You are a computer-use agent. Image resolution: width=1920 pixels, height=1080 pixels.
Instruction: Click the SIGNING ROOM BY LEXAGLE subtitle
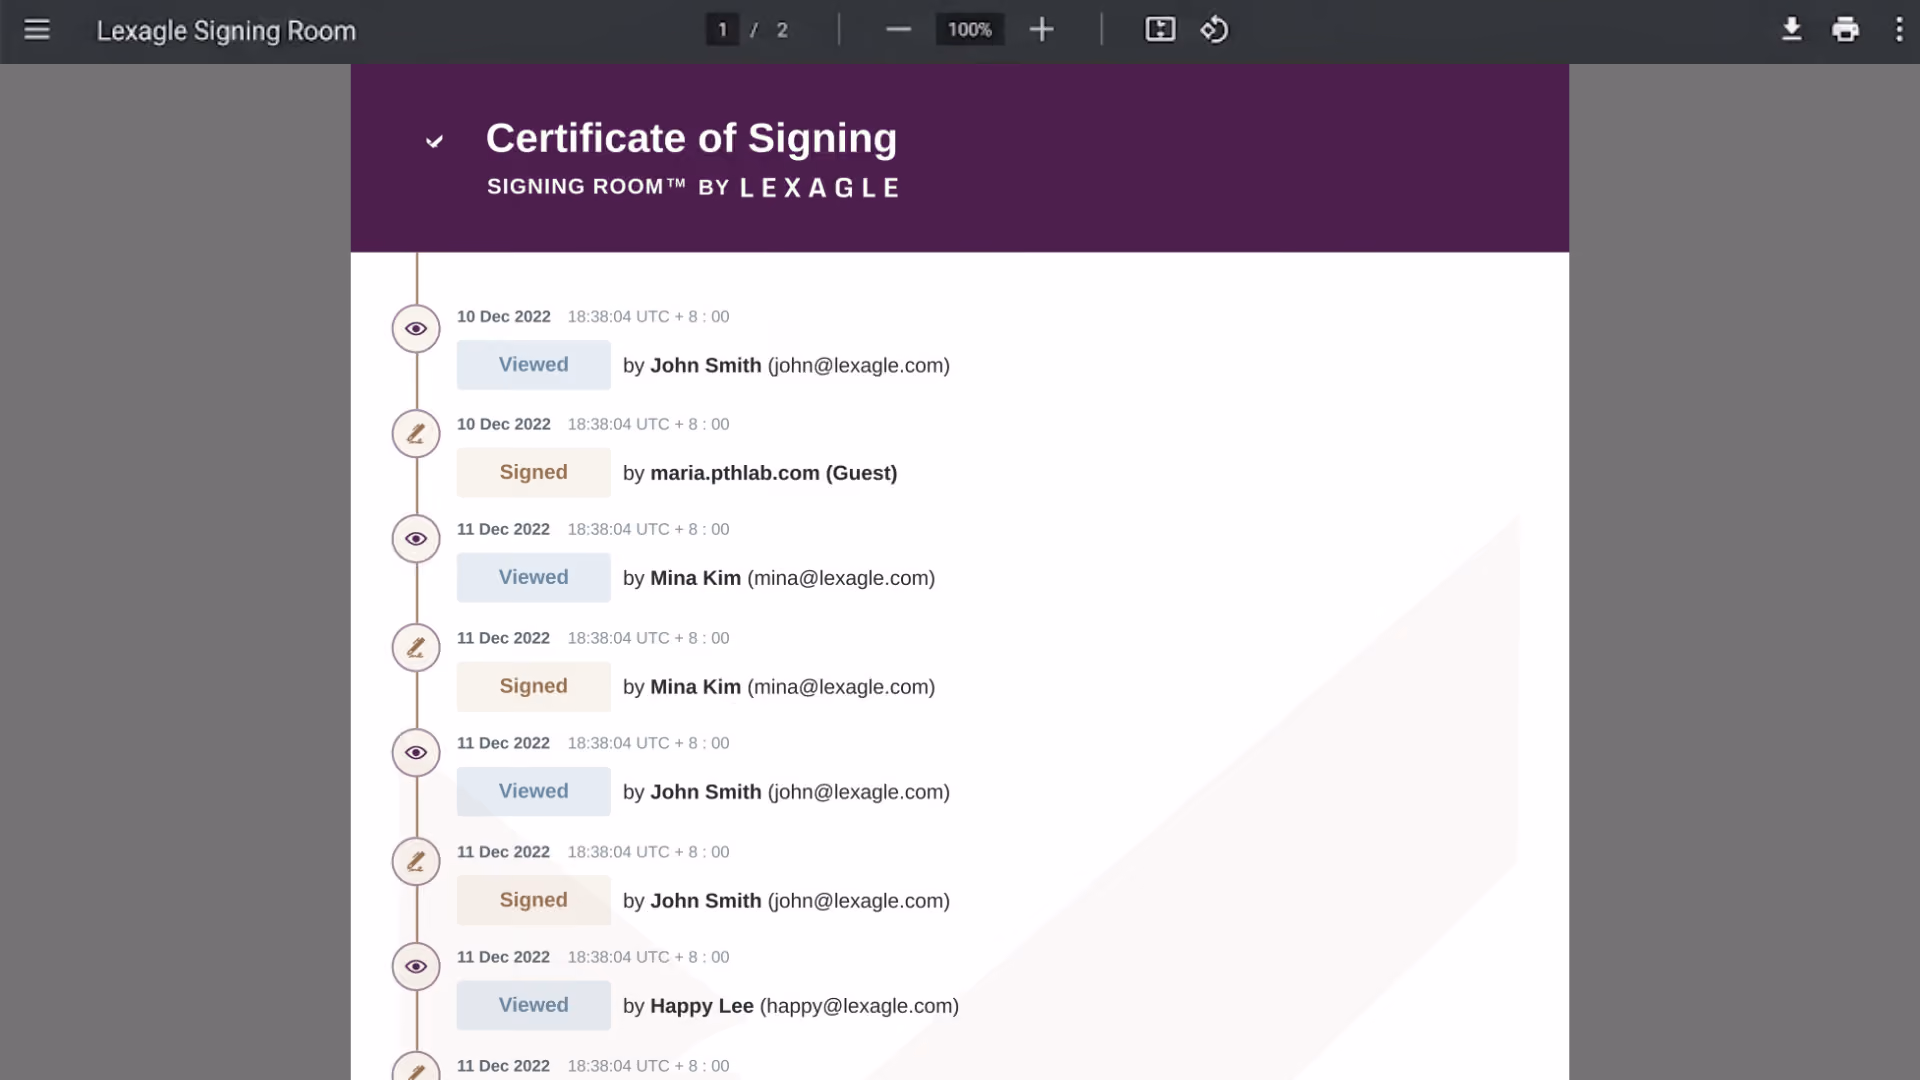[x=693, y=187]
